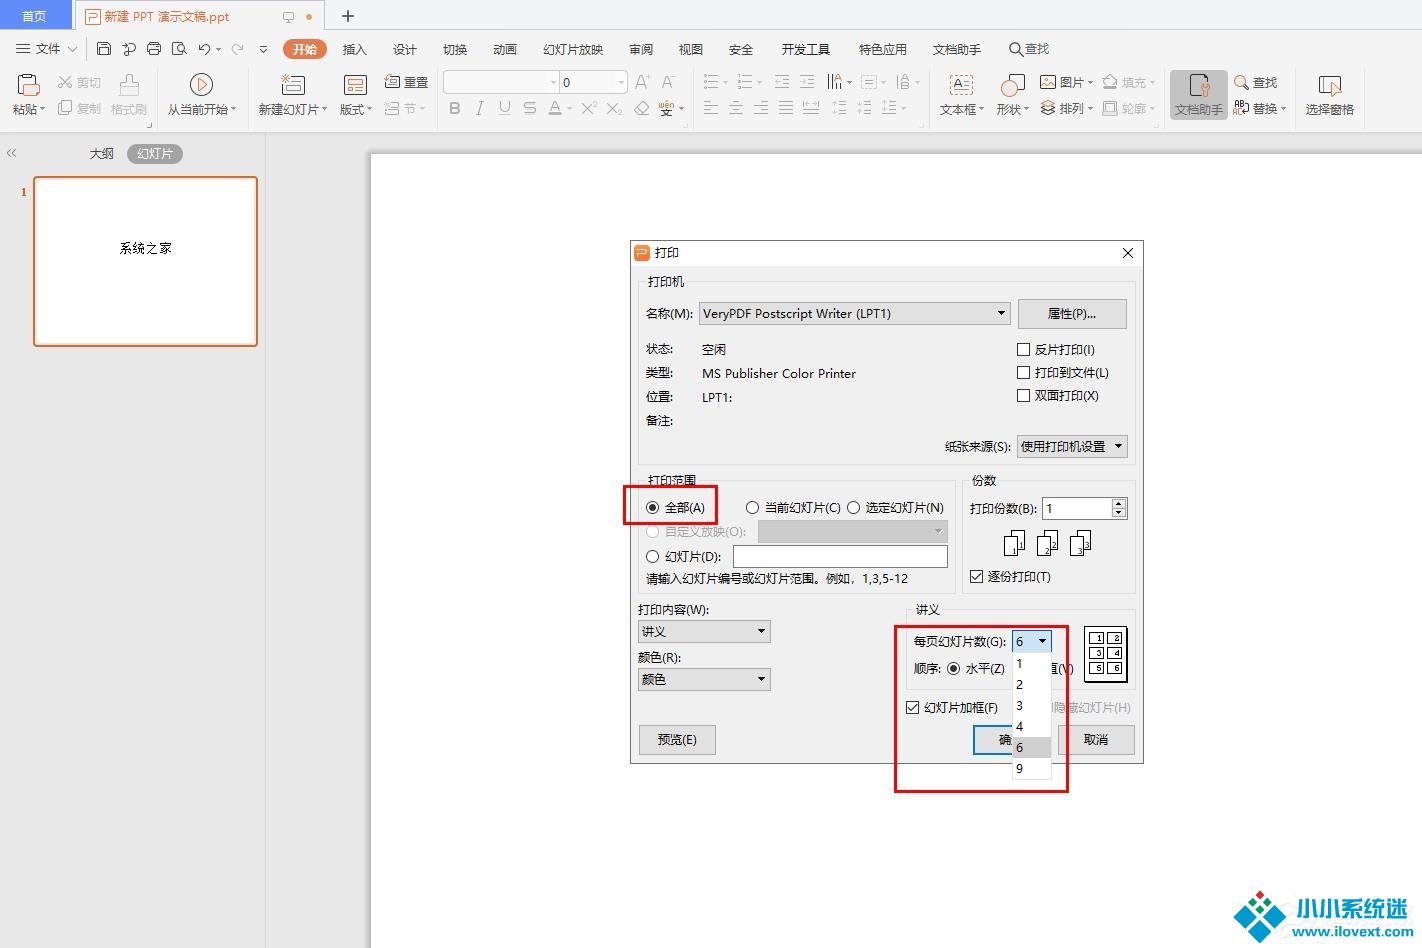
Task: Click the Paste icon in ribbon
Action: pos(28,85)
